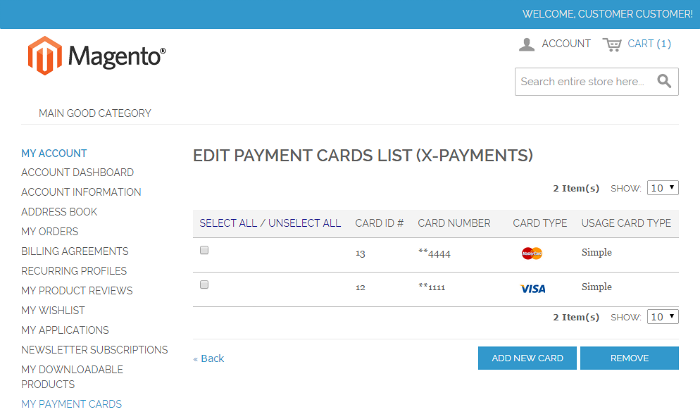Screen dimensions: 700x419
Task: Open Billing Agreements
Action: (75, 251)
